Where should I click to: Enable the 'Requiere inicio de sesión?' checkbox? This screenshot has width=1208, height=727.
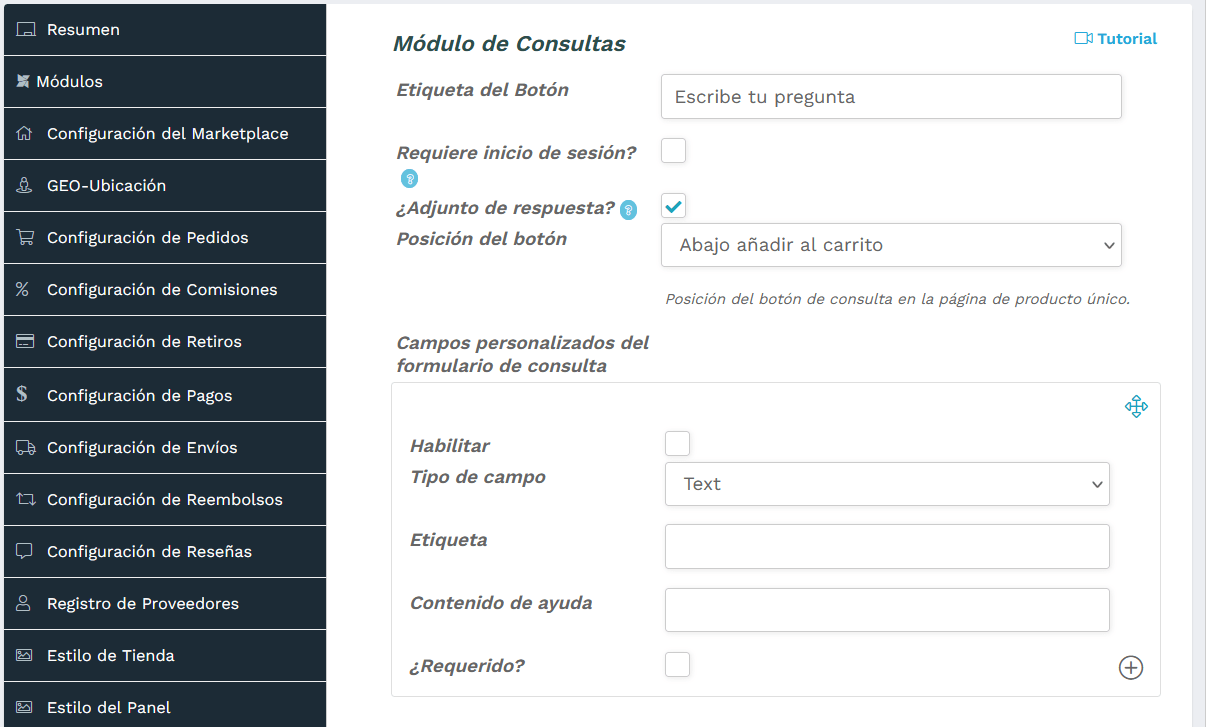[x=673, y=151]
